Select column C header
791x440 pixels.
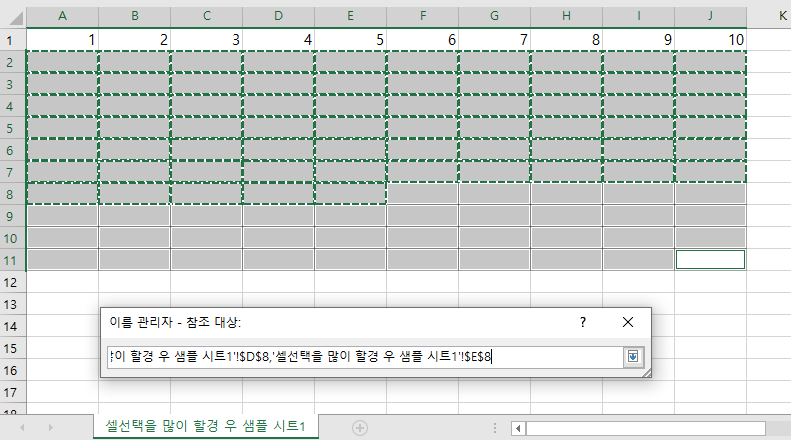[207, 17]
